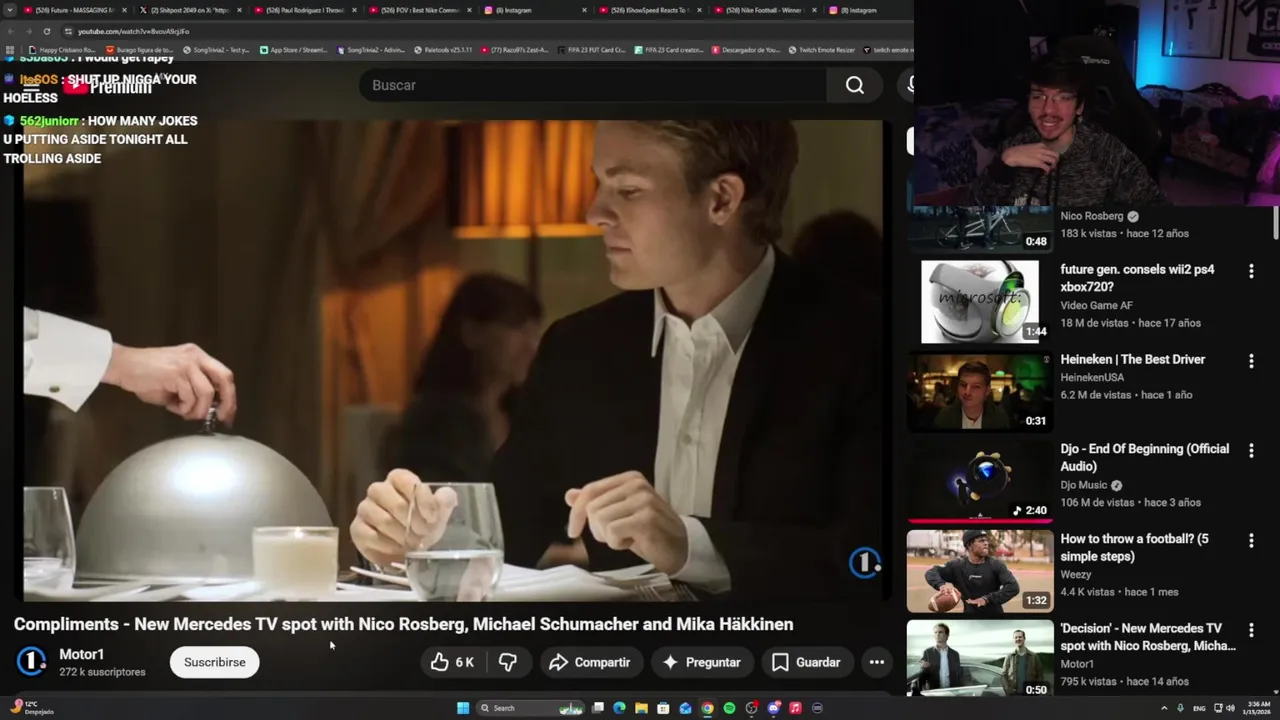The height and width of the screenshot is (720, 1280).
Task: Open 'Twitch Emote Resizer' bookmark
Action: (821, 50)
